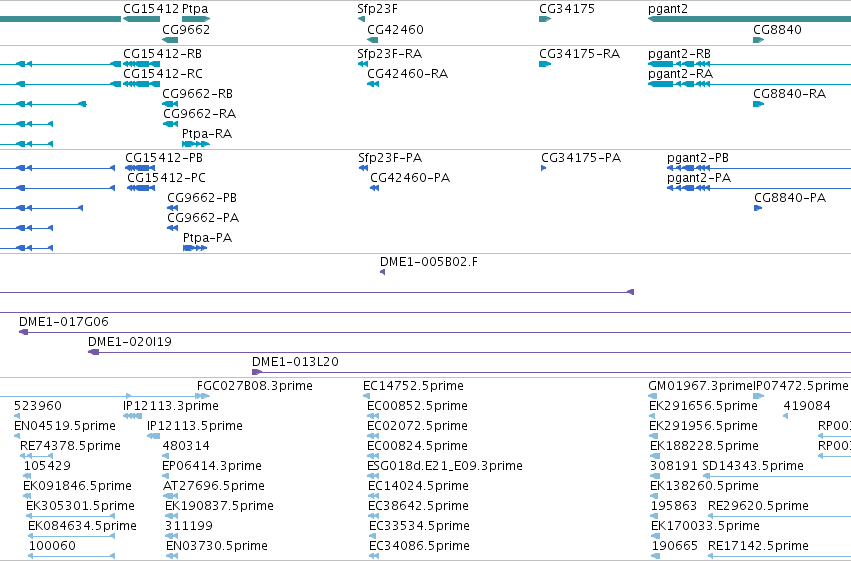Select the EK138260.5prime EST label

(704, 486)
